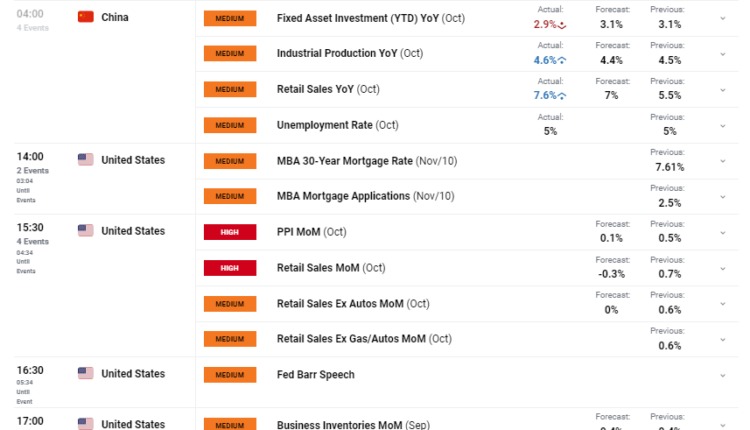Expand details for China Unemployment Rate

723,125
